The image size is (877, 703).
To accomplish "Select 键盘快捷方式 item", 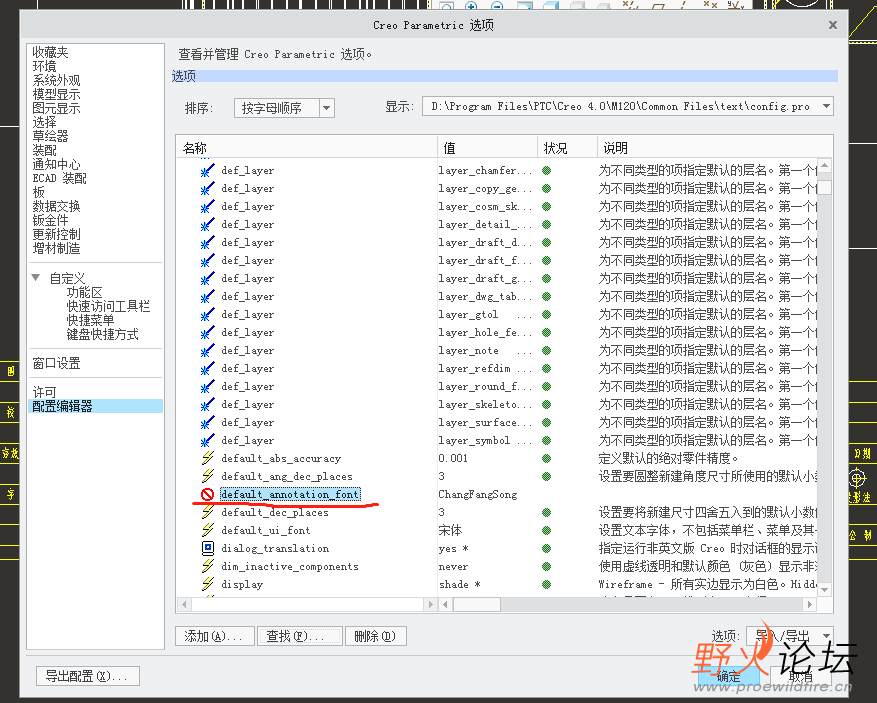I will pos(102,334).
